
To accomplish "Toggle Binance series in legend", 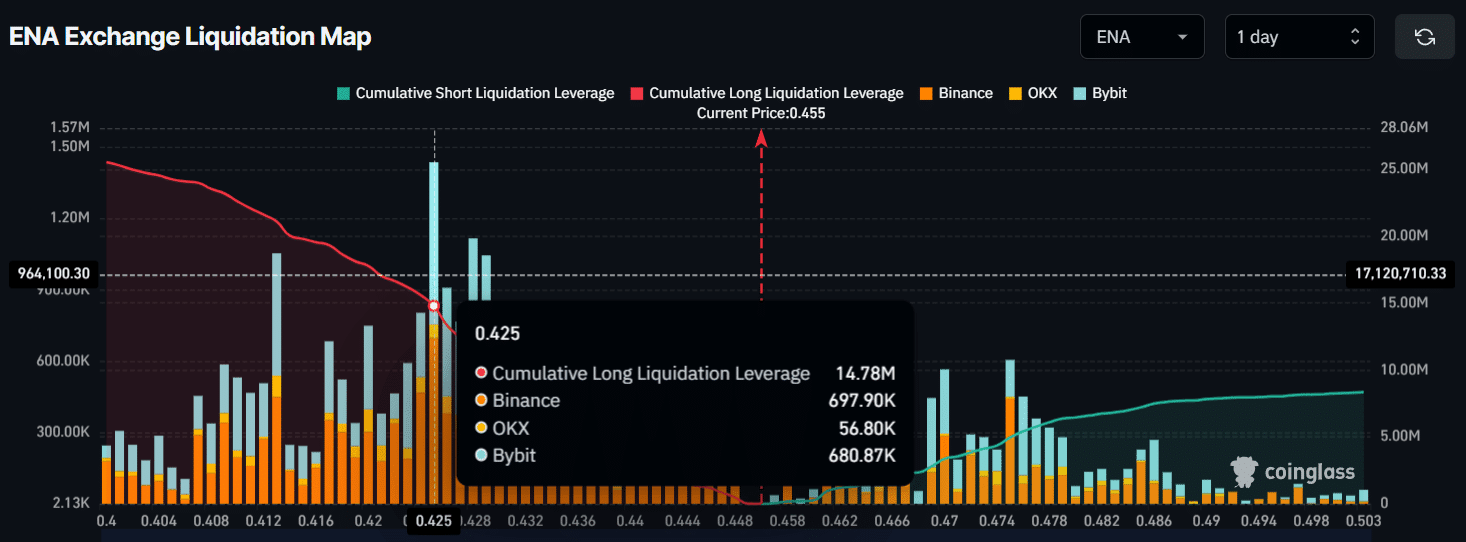I will [956, 93].
